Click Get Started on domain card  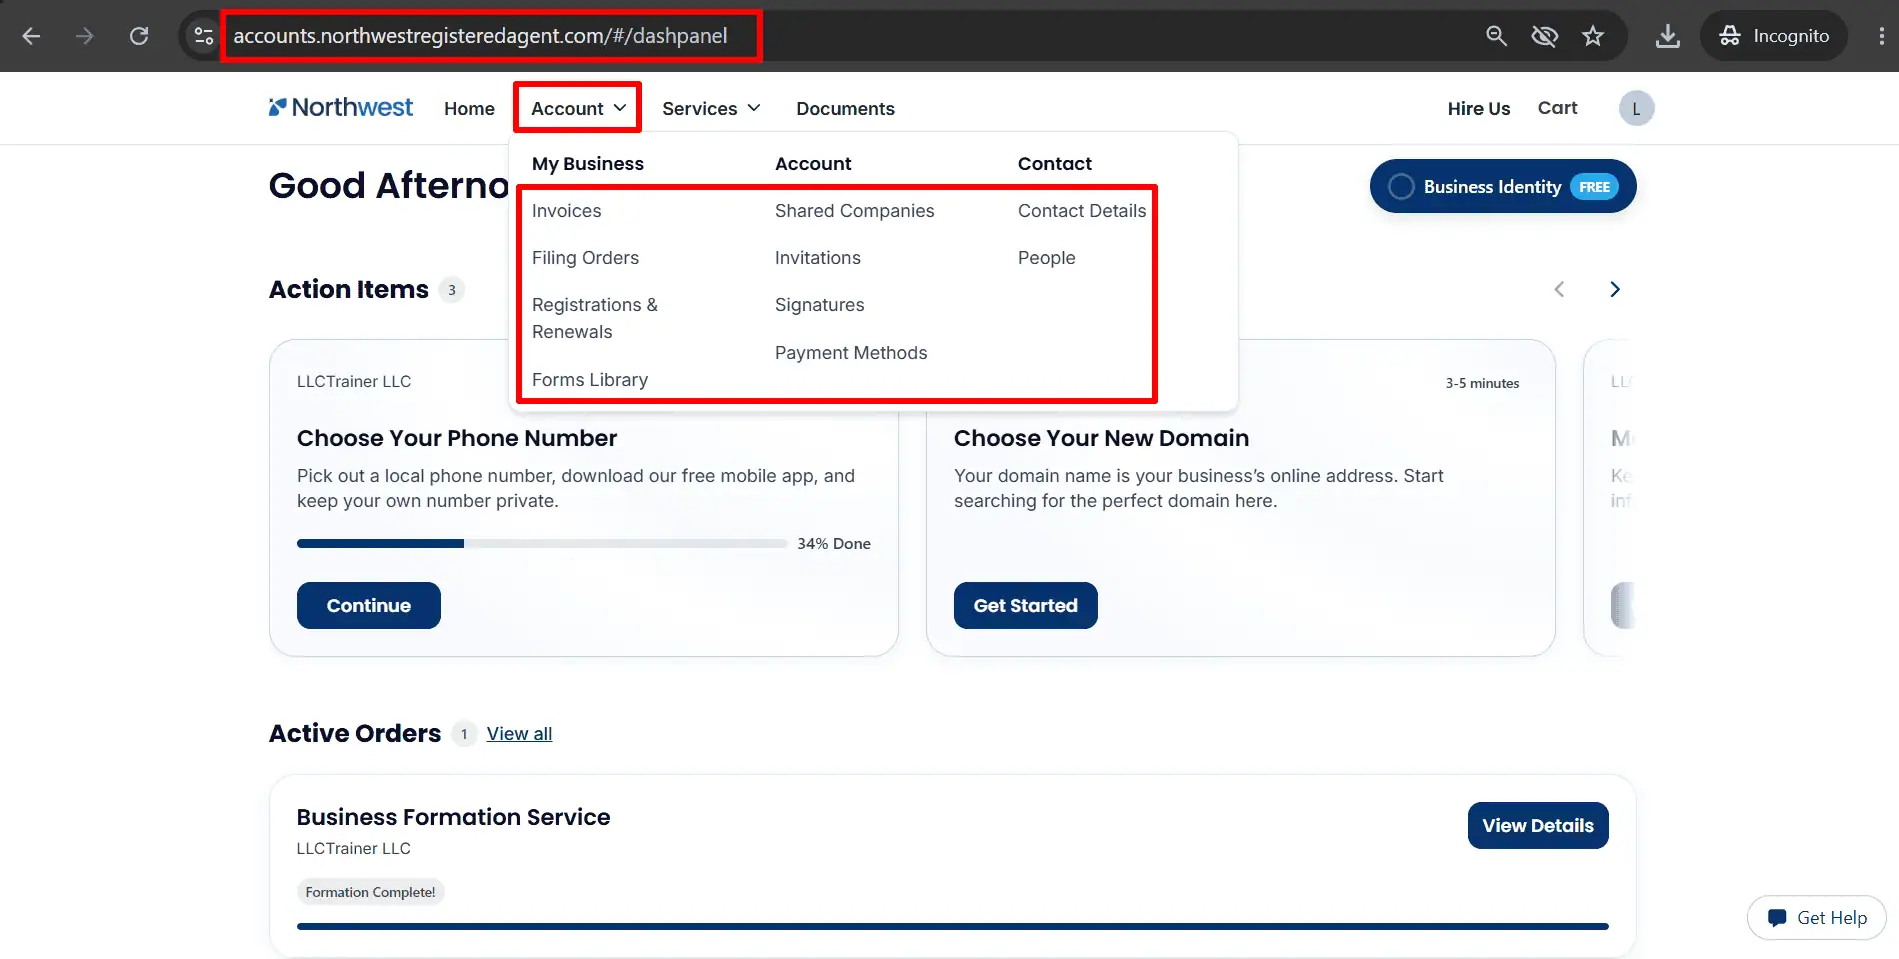[x=1025, y=605]
